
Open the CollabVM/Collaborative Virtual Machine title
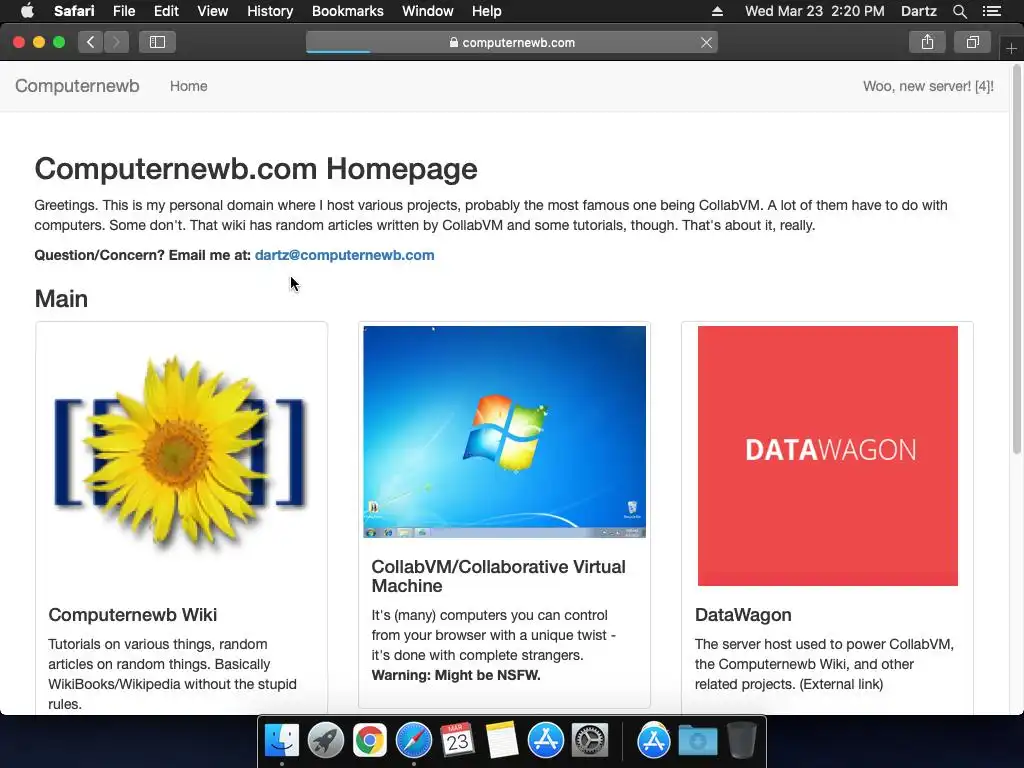click(x=498, y=576)
